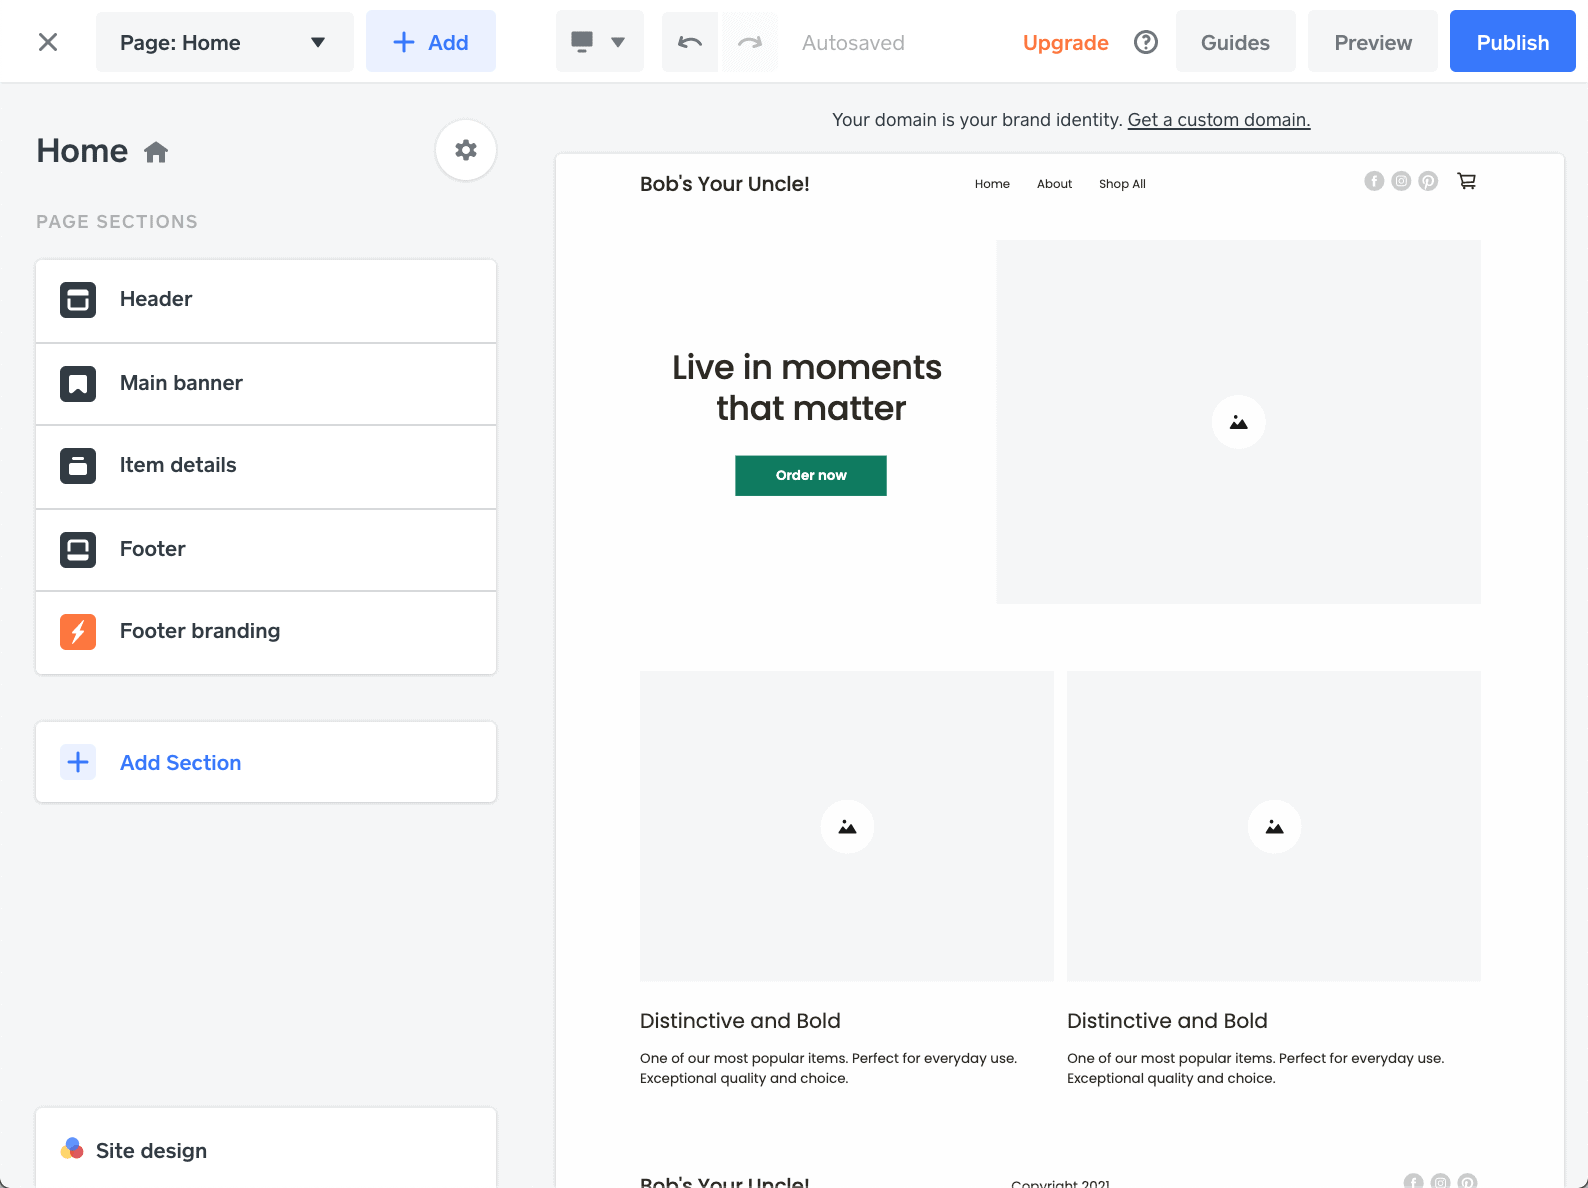
Task: Click the left item image placeholder
Action: [847, 826]
